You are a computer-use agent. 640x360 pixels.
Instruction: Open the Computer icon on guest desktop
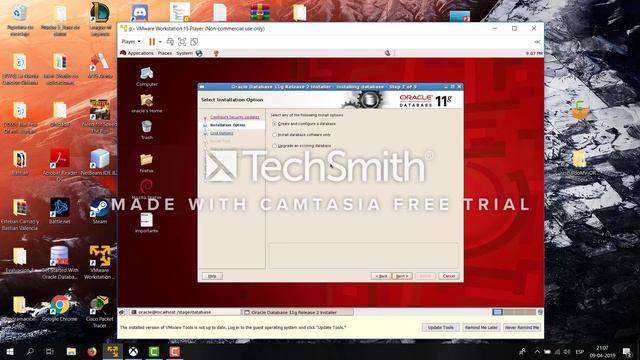pos(147,76)
